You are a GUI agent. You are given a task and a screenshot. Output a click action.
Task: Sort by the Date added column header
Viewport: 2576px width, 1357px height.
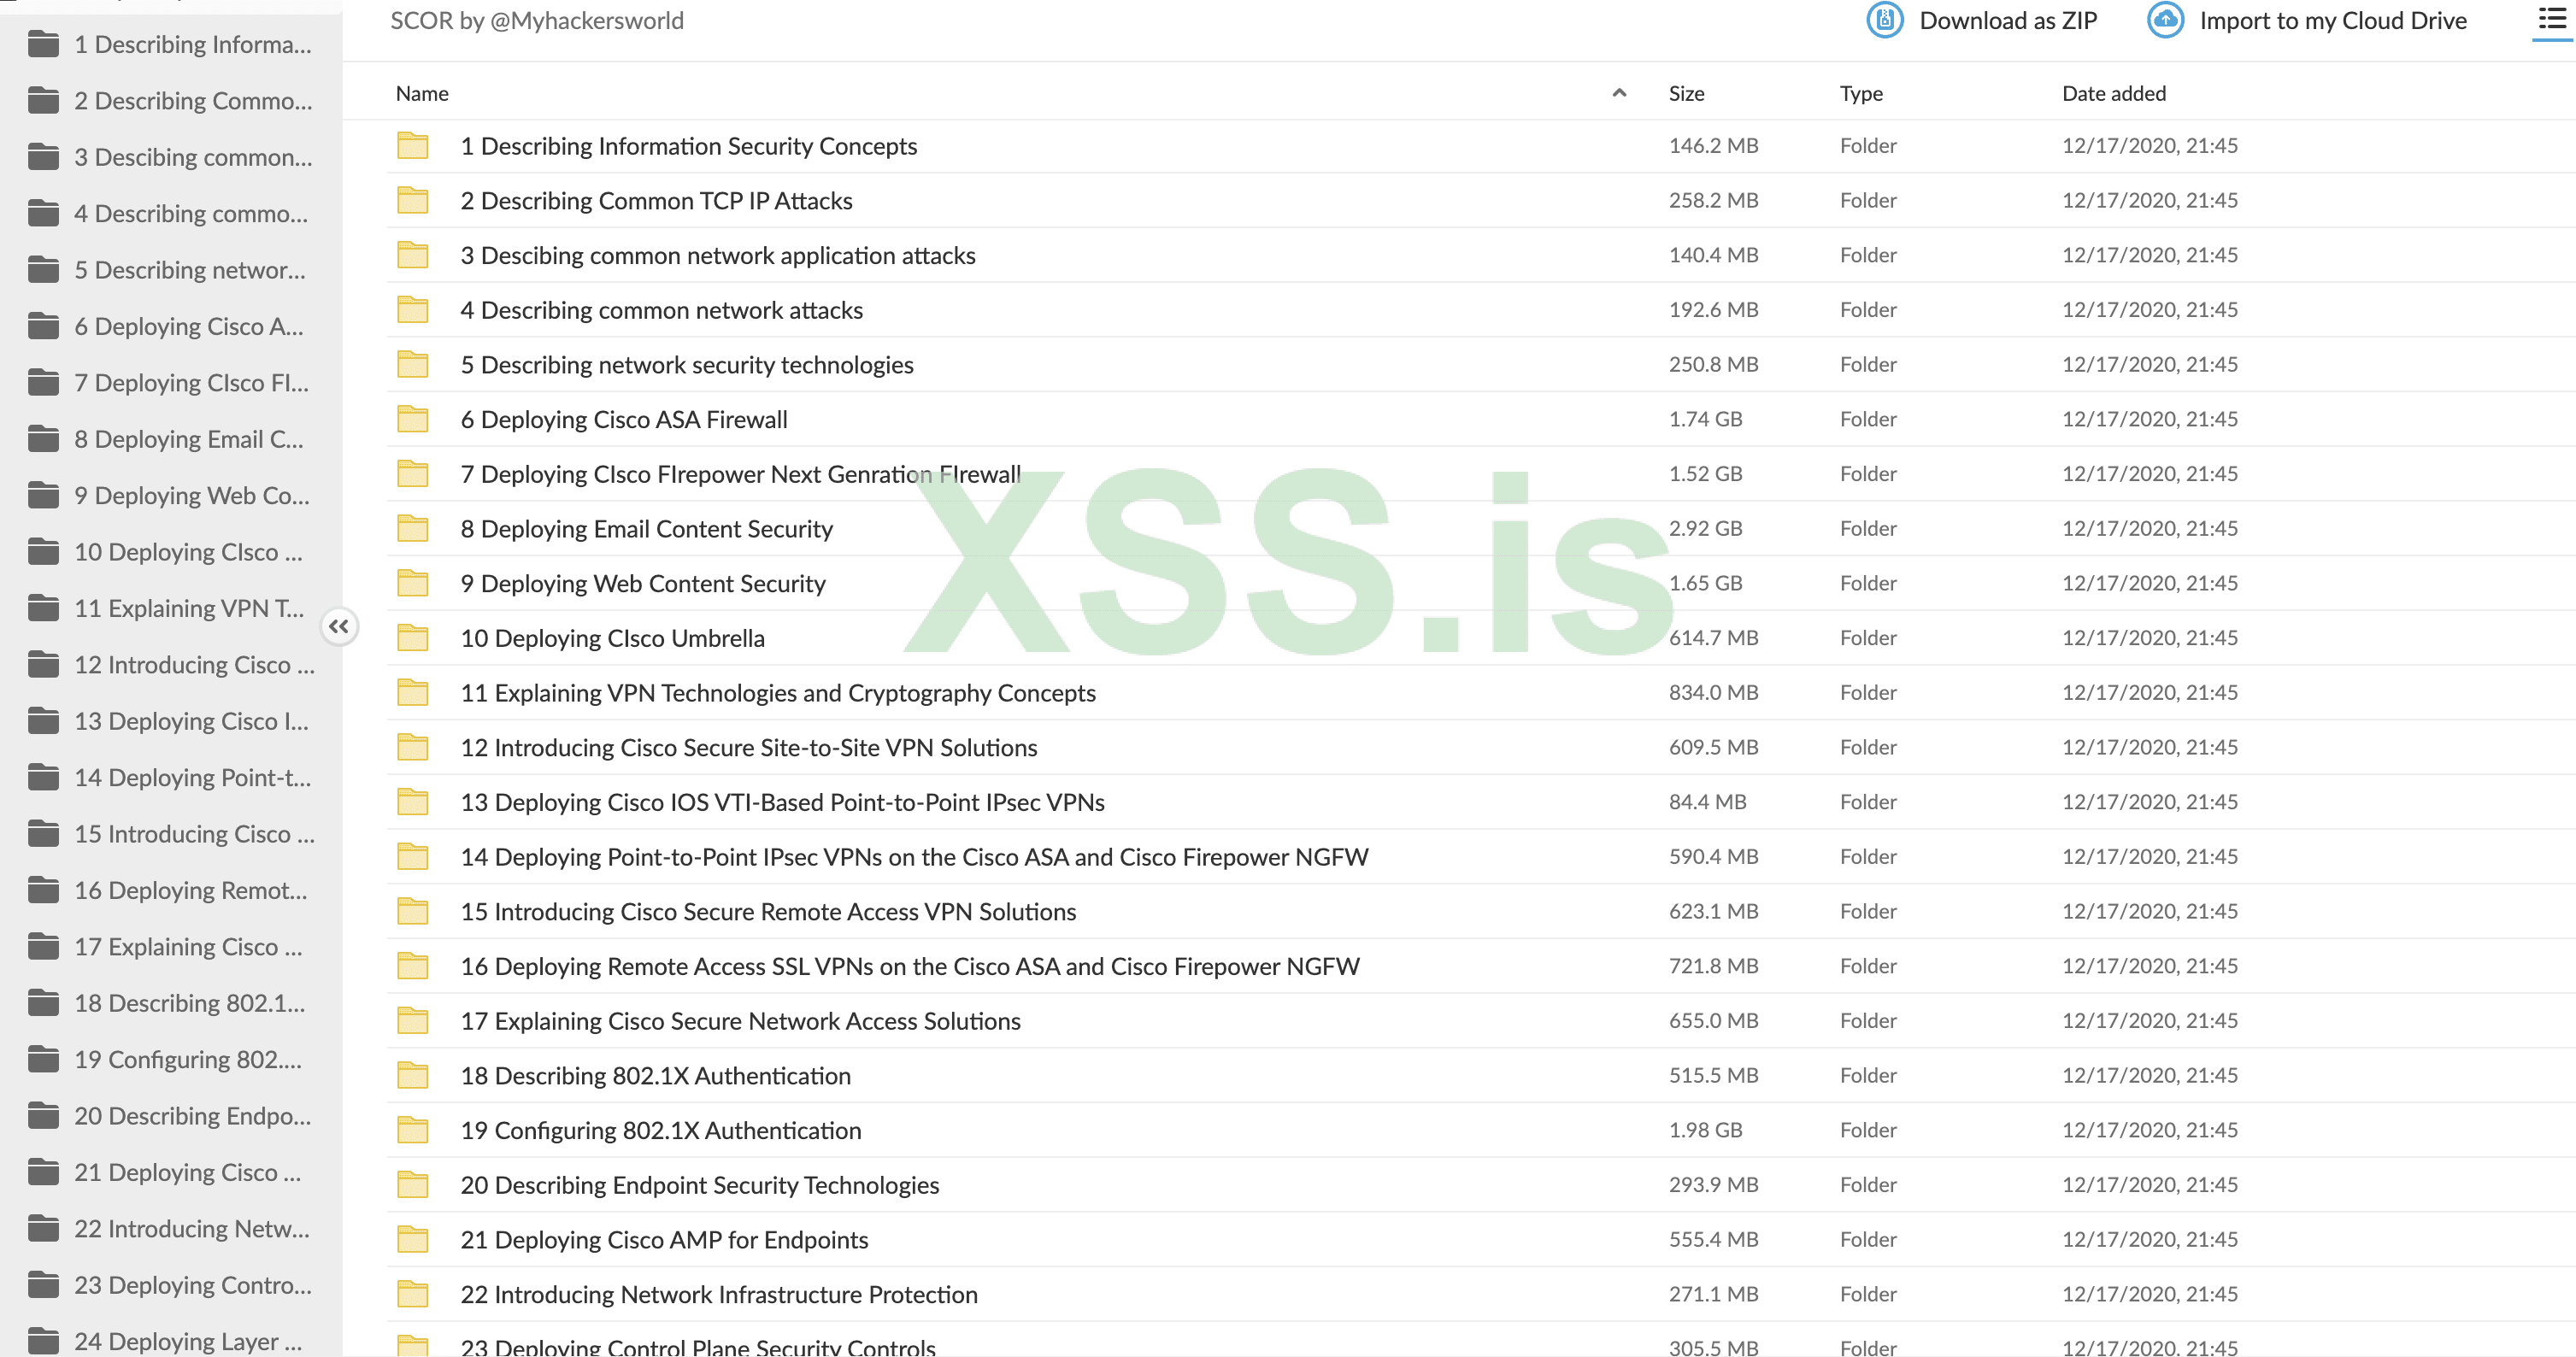2113,93
